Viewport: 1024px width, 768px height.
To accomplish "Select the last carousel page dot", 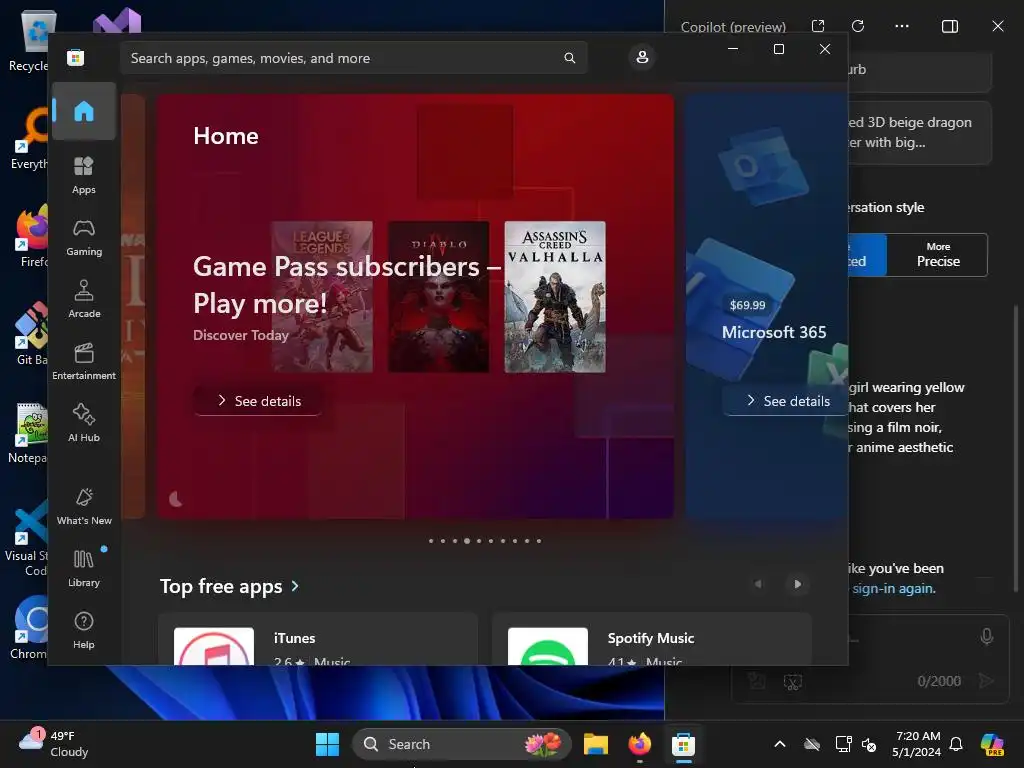I will 539,541.
